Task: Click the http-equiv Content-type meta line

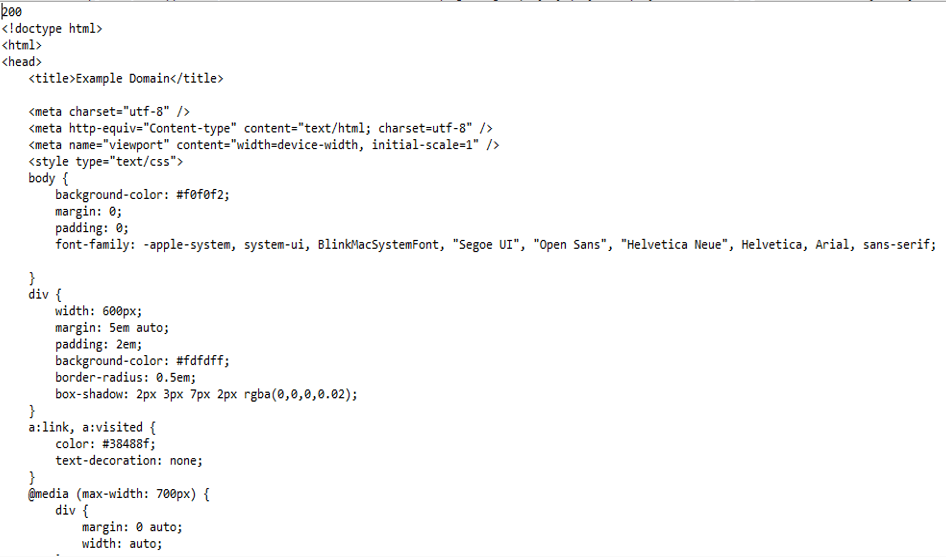Action: (260, 128)
